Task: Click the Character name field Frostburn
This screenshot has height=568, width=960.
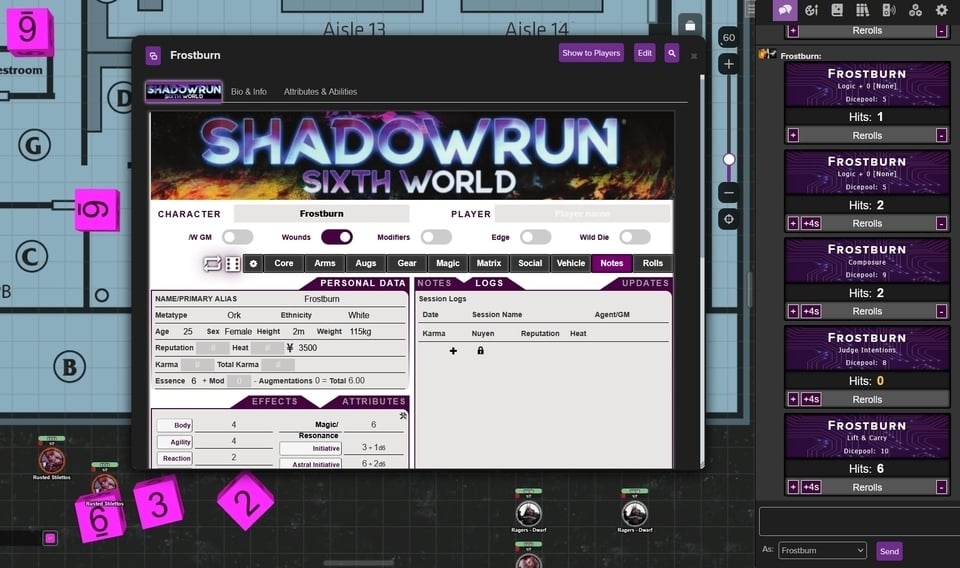Action: pyautogui.click(x=321, y=214)
